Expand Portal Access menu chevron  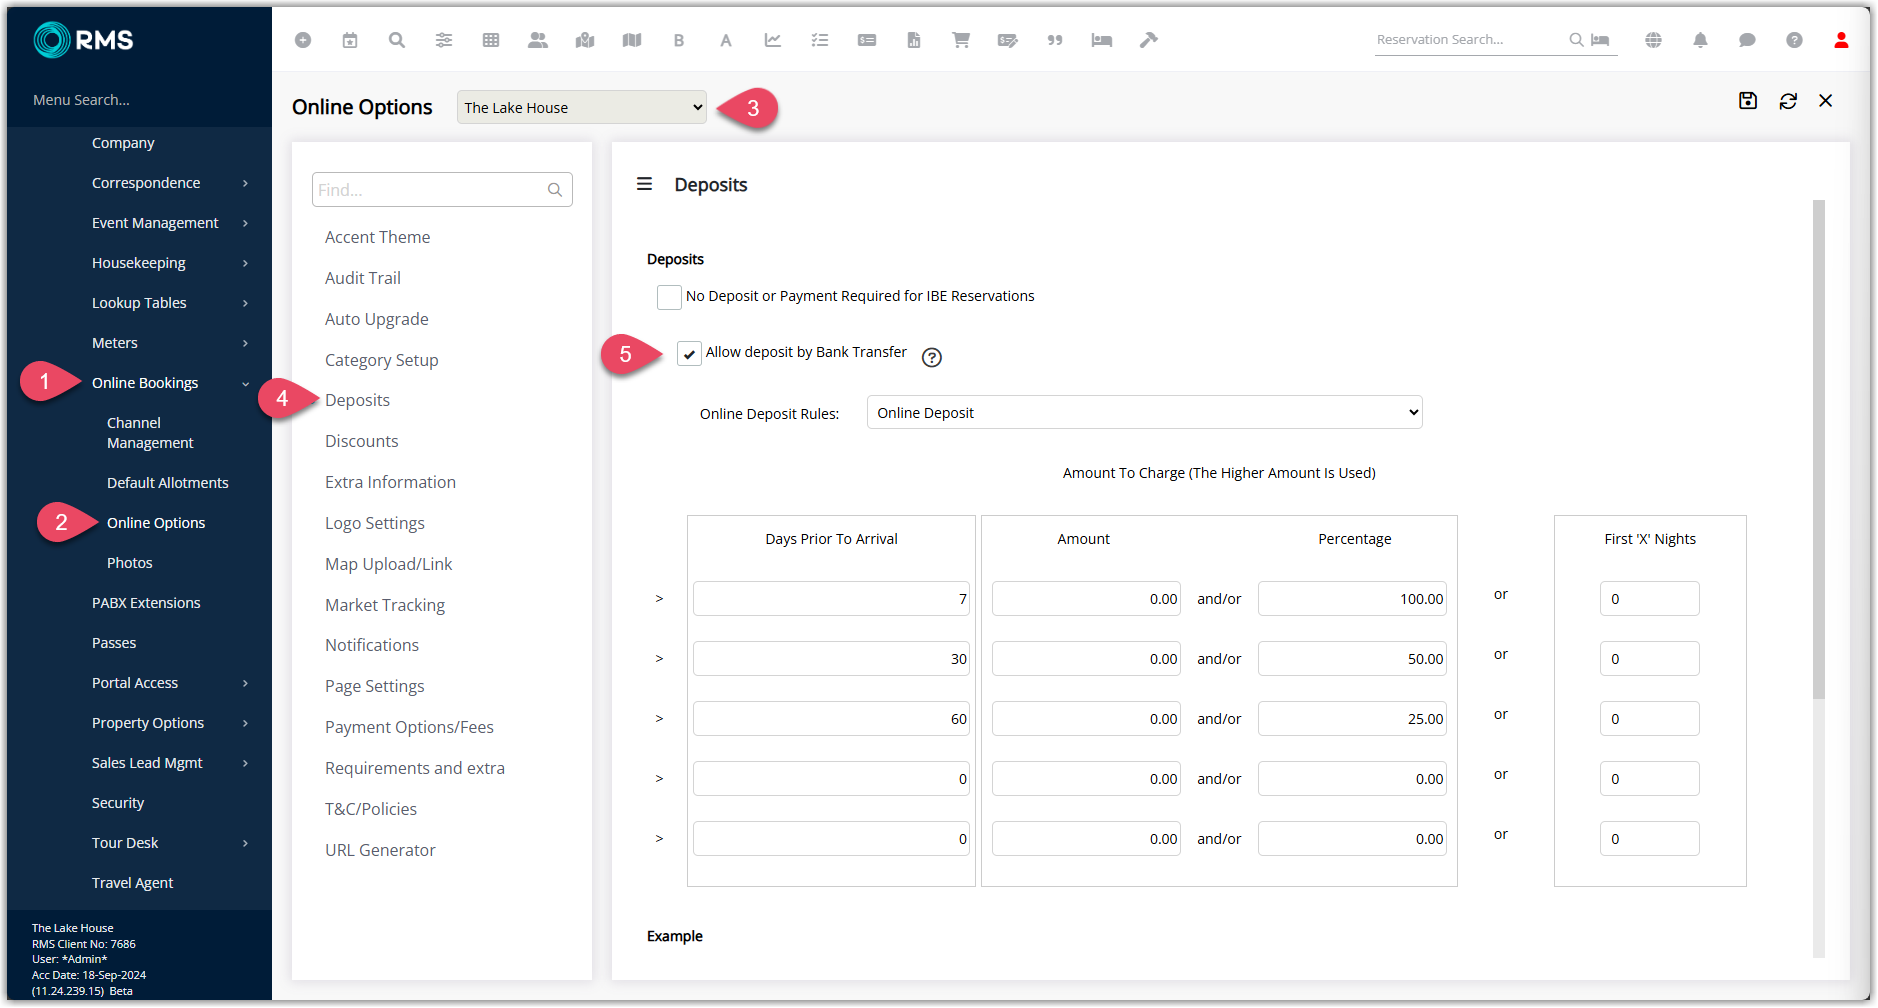click(x=245, y=683)
